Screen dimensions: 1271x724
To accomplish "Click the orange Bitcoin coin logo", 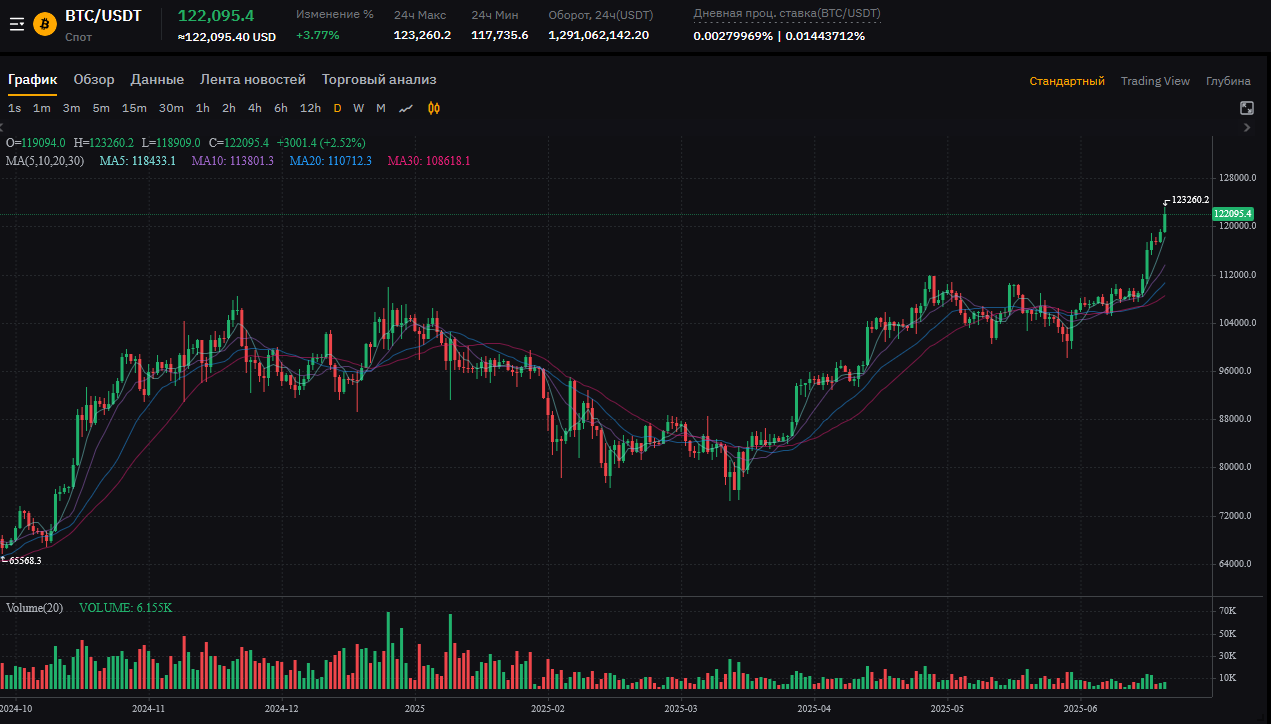I will pyautogui.click(x=45, y=24).
